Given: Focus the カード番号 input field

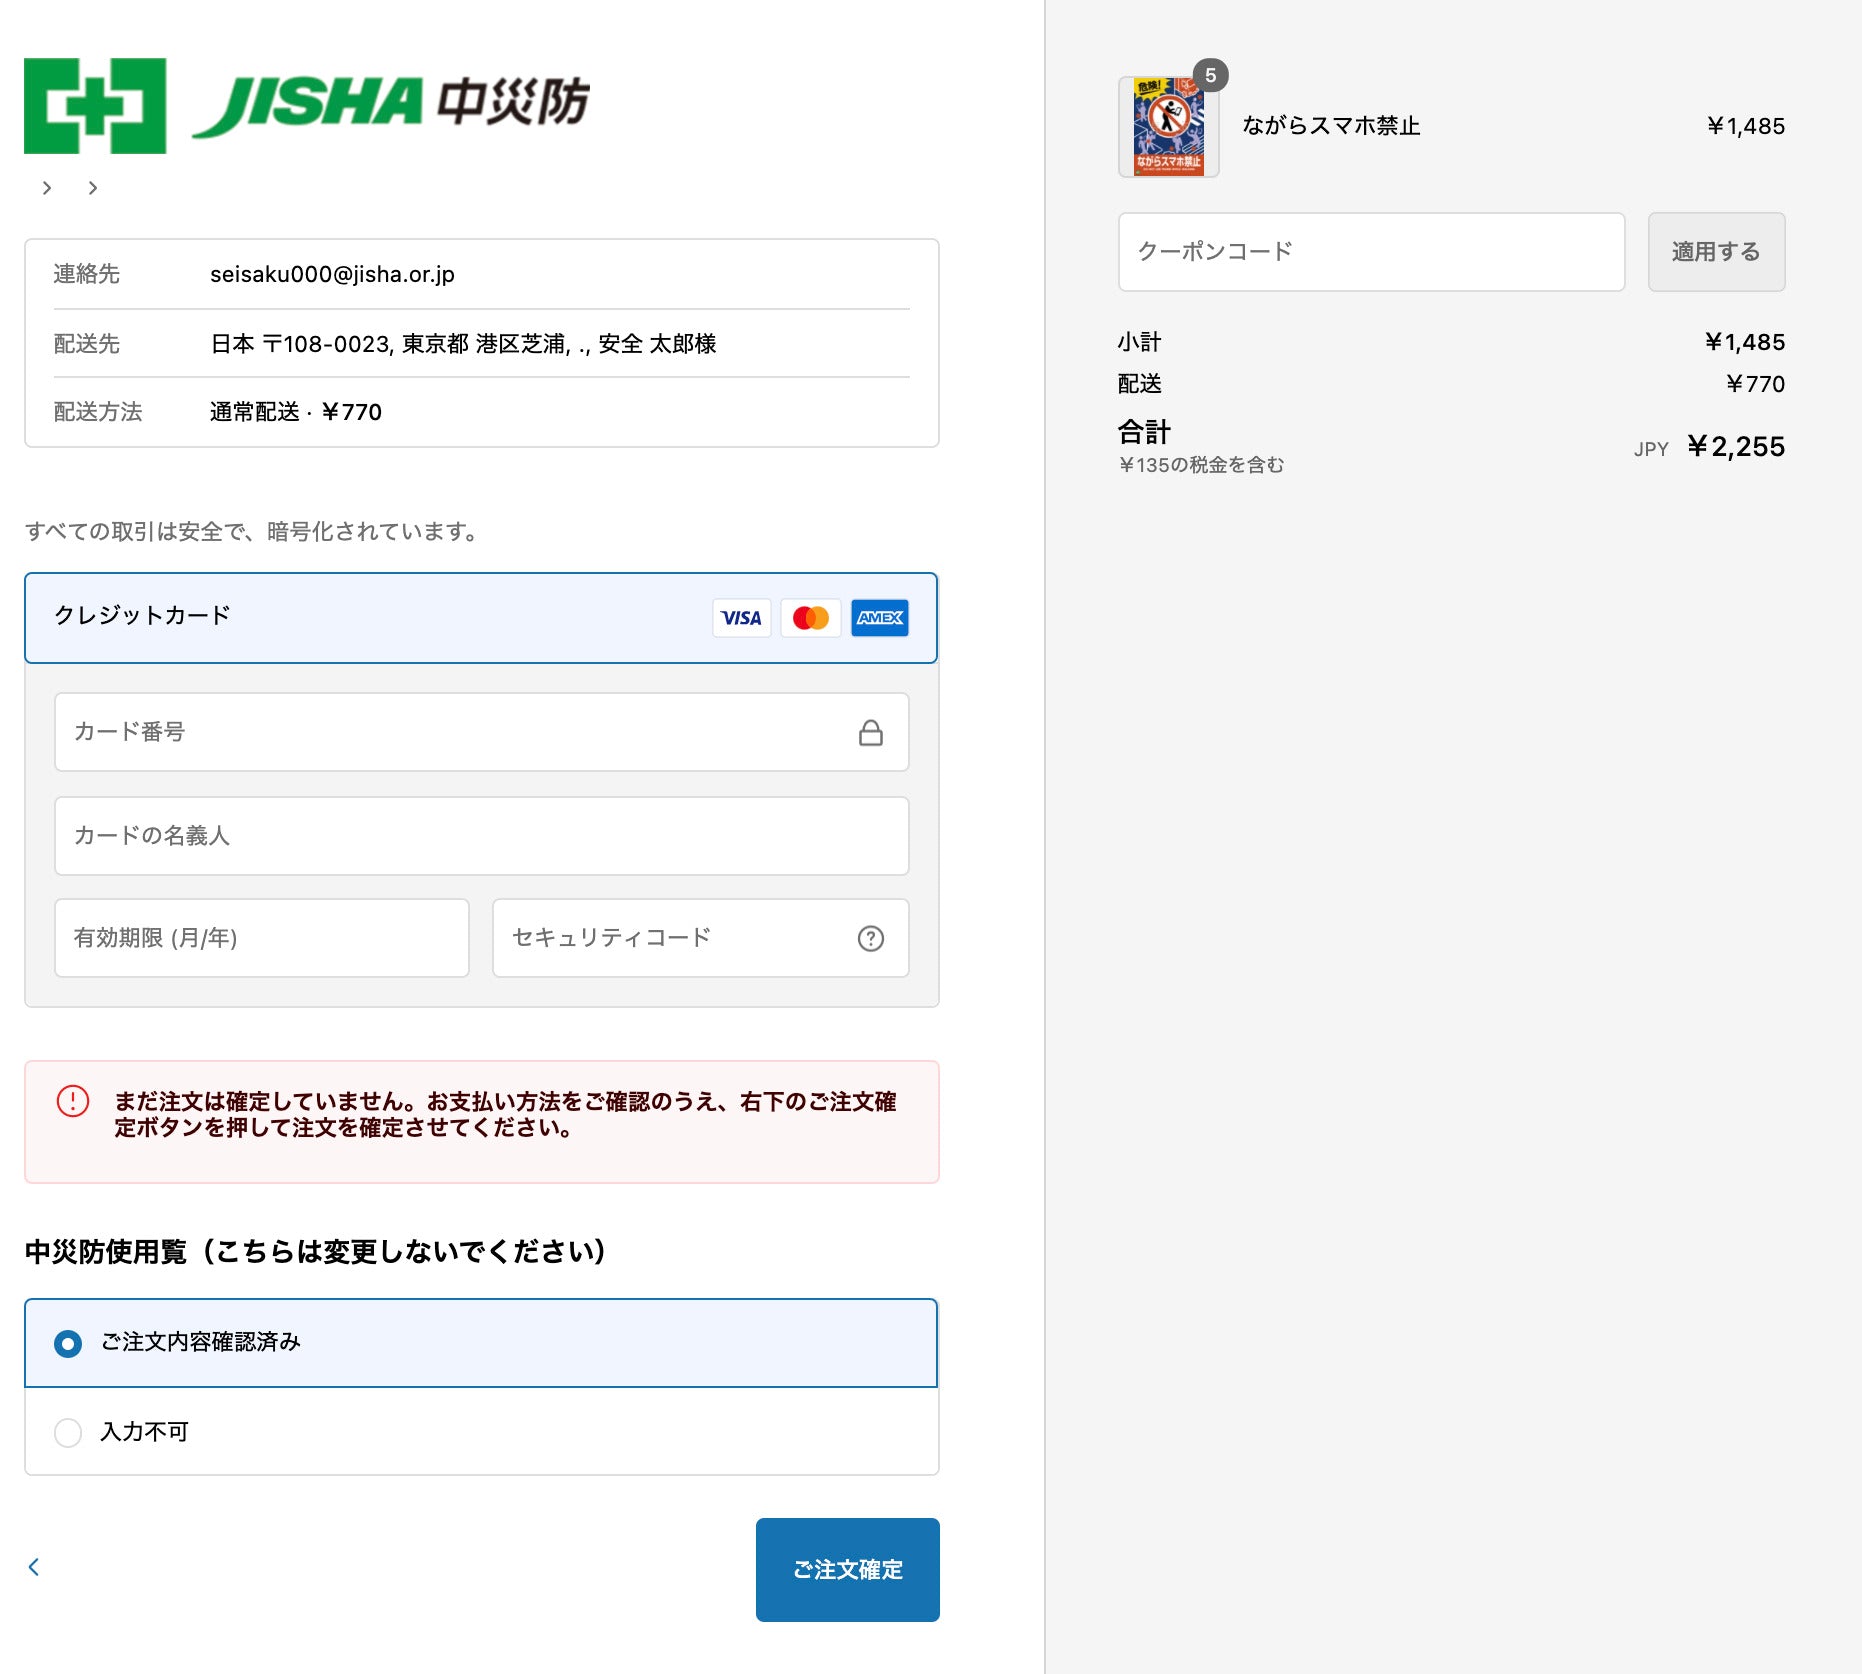Looking at the screenshot, I should pyautogui.click(x=450, y=732).
